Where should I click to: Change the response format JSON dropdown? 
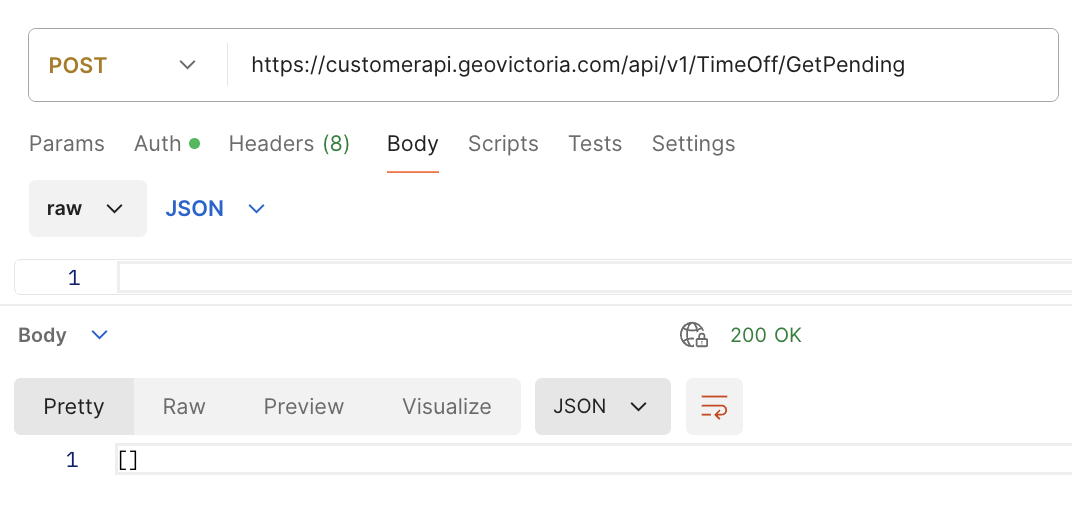602,406
